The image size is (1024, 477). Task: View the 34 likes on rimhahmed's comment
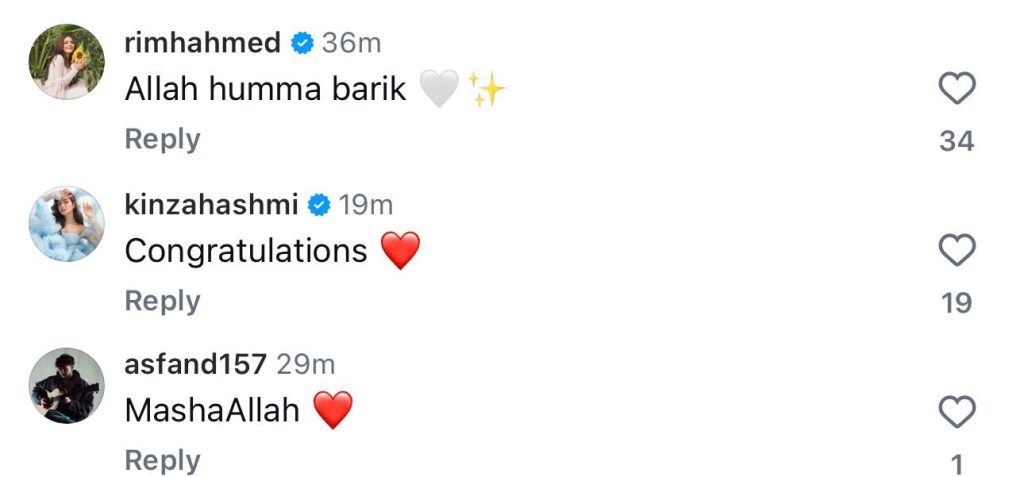click(957, 142)
